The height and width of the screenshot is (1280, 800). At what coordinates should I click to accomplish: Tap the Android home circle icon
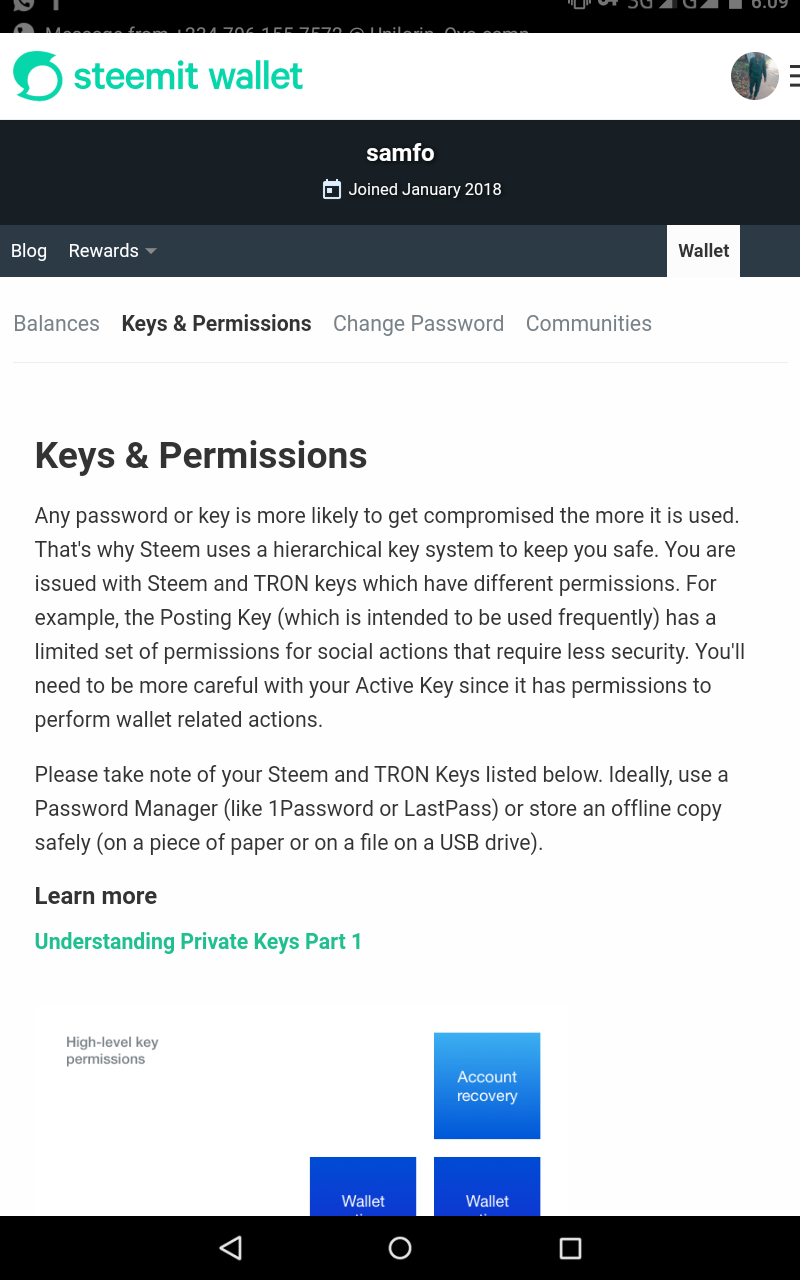click(400, 1247)
